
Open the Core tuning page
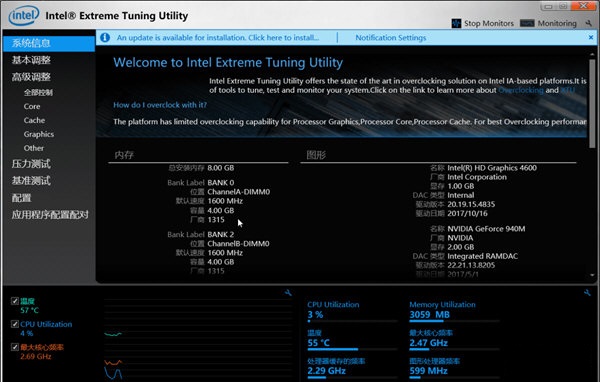[x=32, y=106]
